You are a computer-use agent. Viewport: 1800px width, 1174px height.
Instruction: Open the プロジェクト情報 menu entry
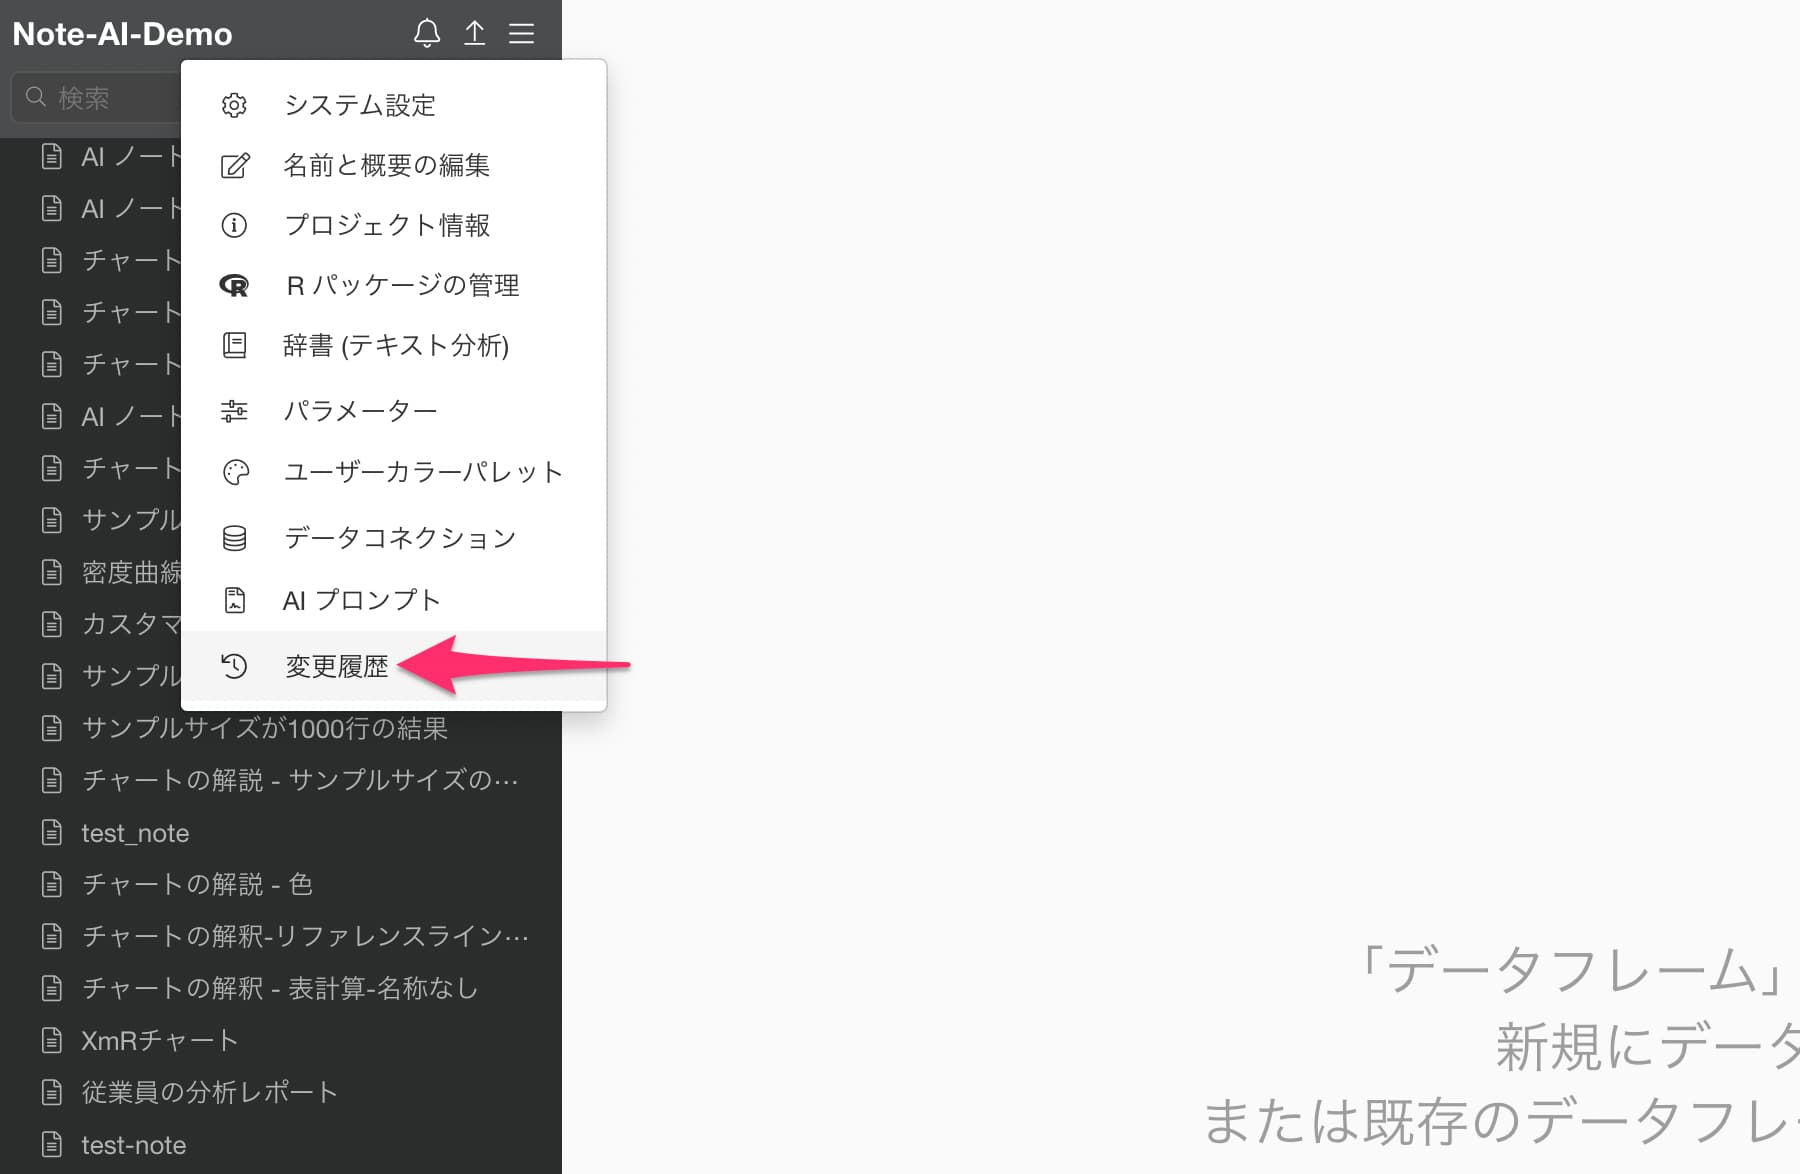tap(386, 225)
